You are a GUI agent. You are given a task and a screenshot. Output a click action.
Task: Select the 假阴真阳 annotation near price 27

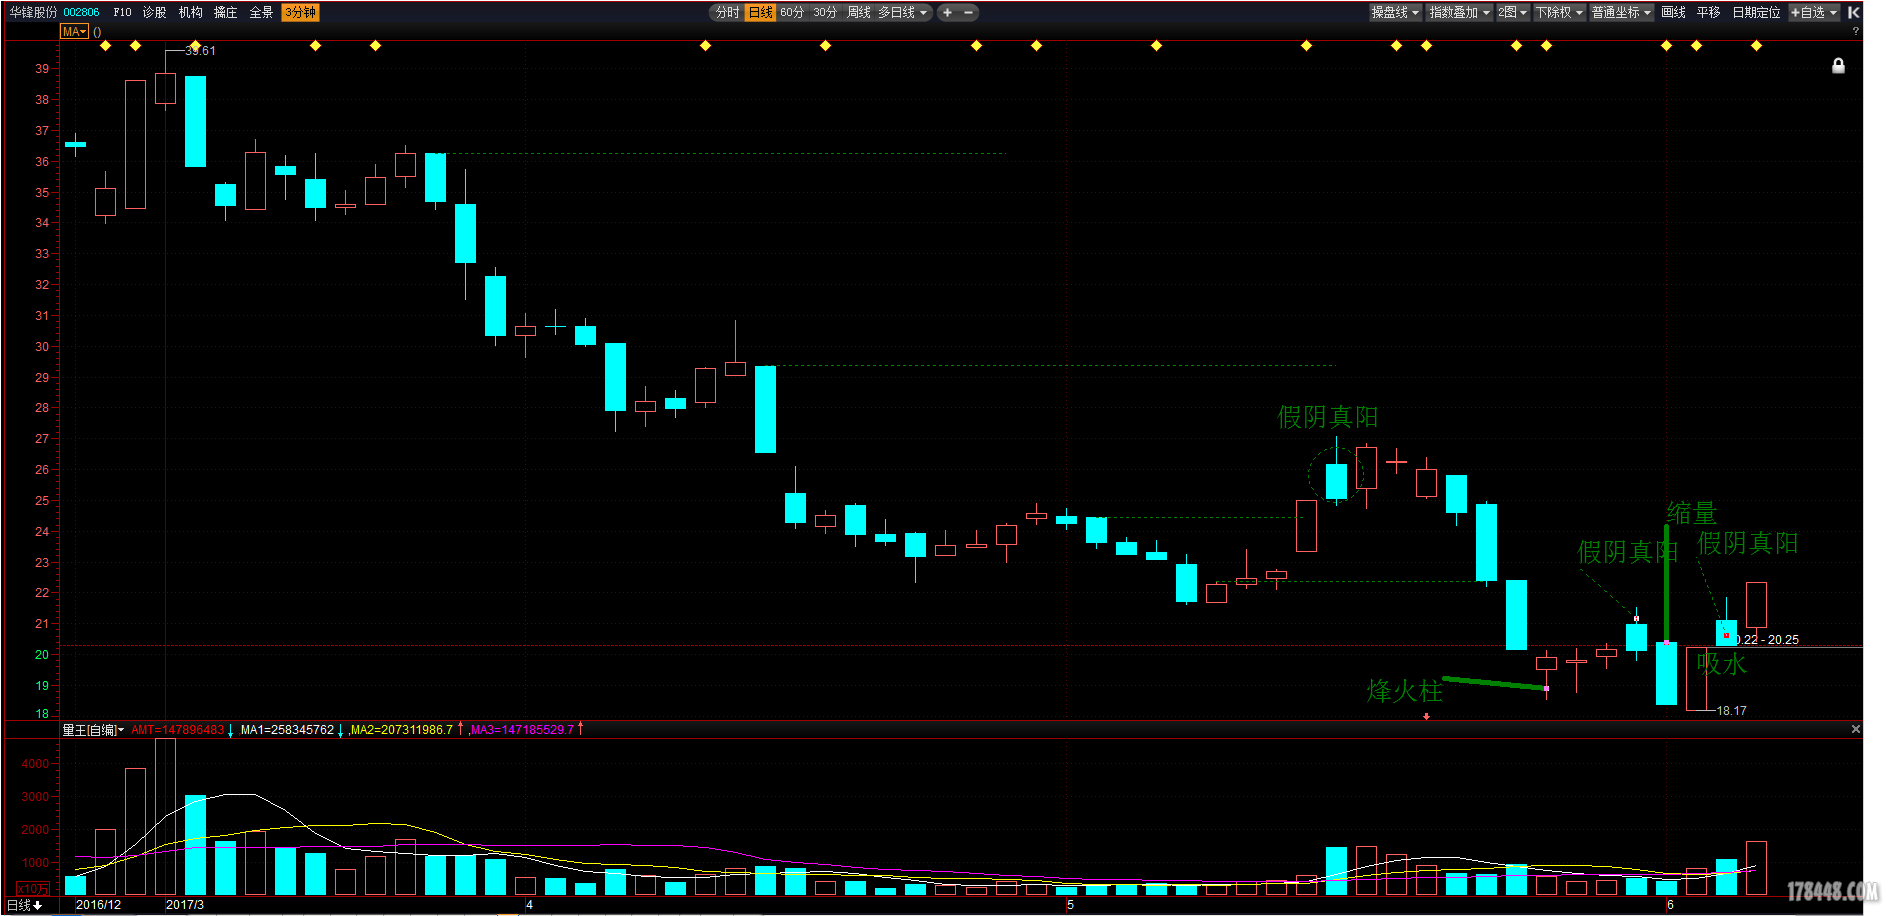[1327, 417]
